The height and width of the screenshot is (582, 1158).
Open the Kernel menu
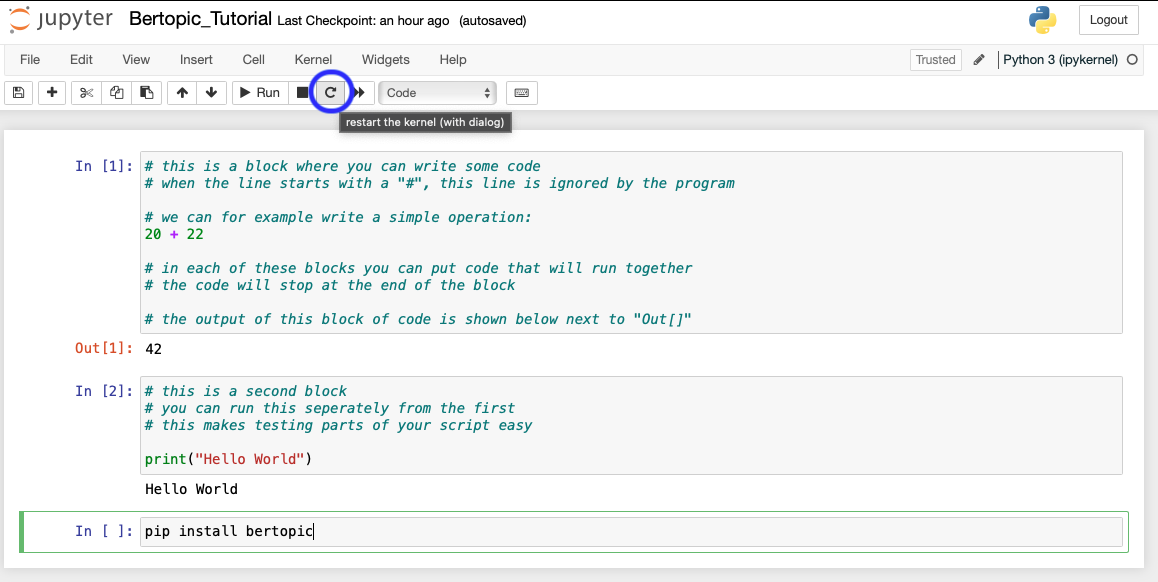(x=313, y=60)
